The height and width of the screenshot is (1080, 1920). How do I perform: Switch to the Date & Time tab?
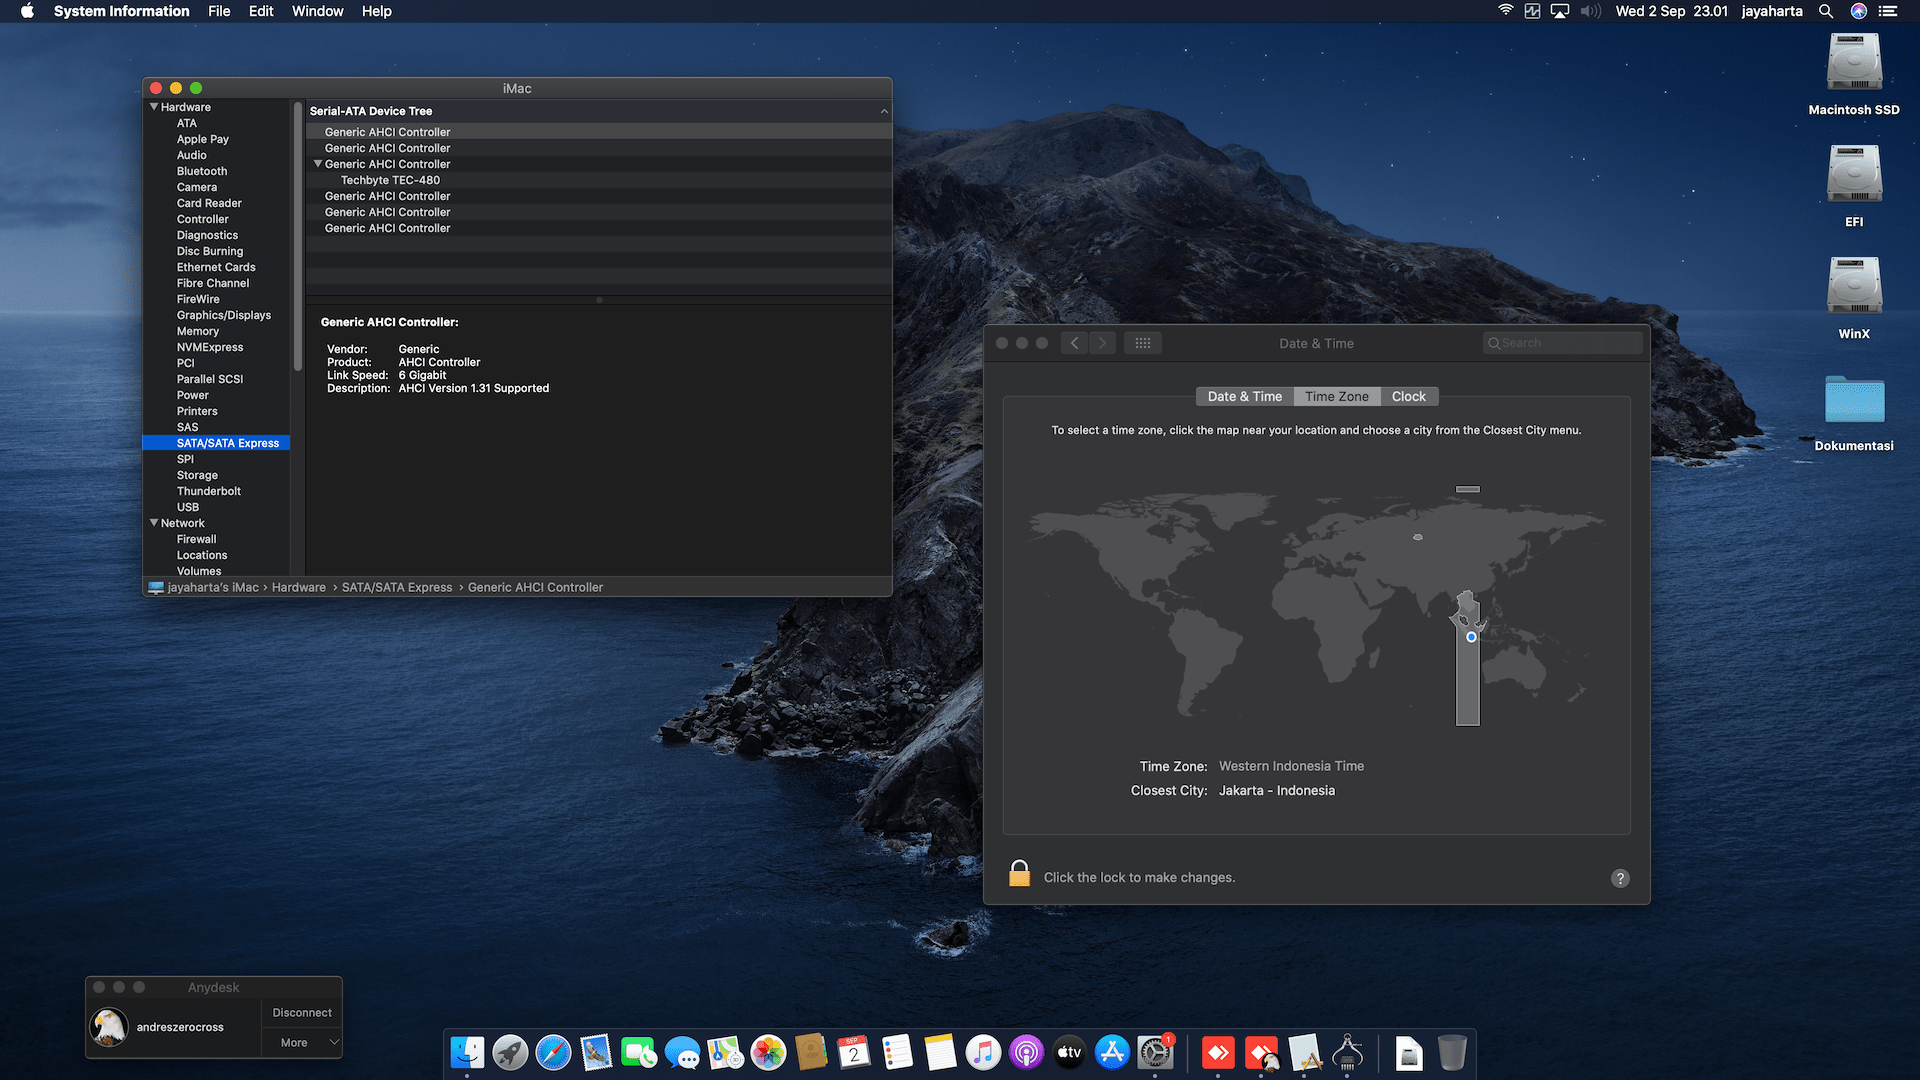(x=1244, y=397)
